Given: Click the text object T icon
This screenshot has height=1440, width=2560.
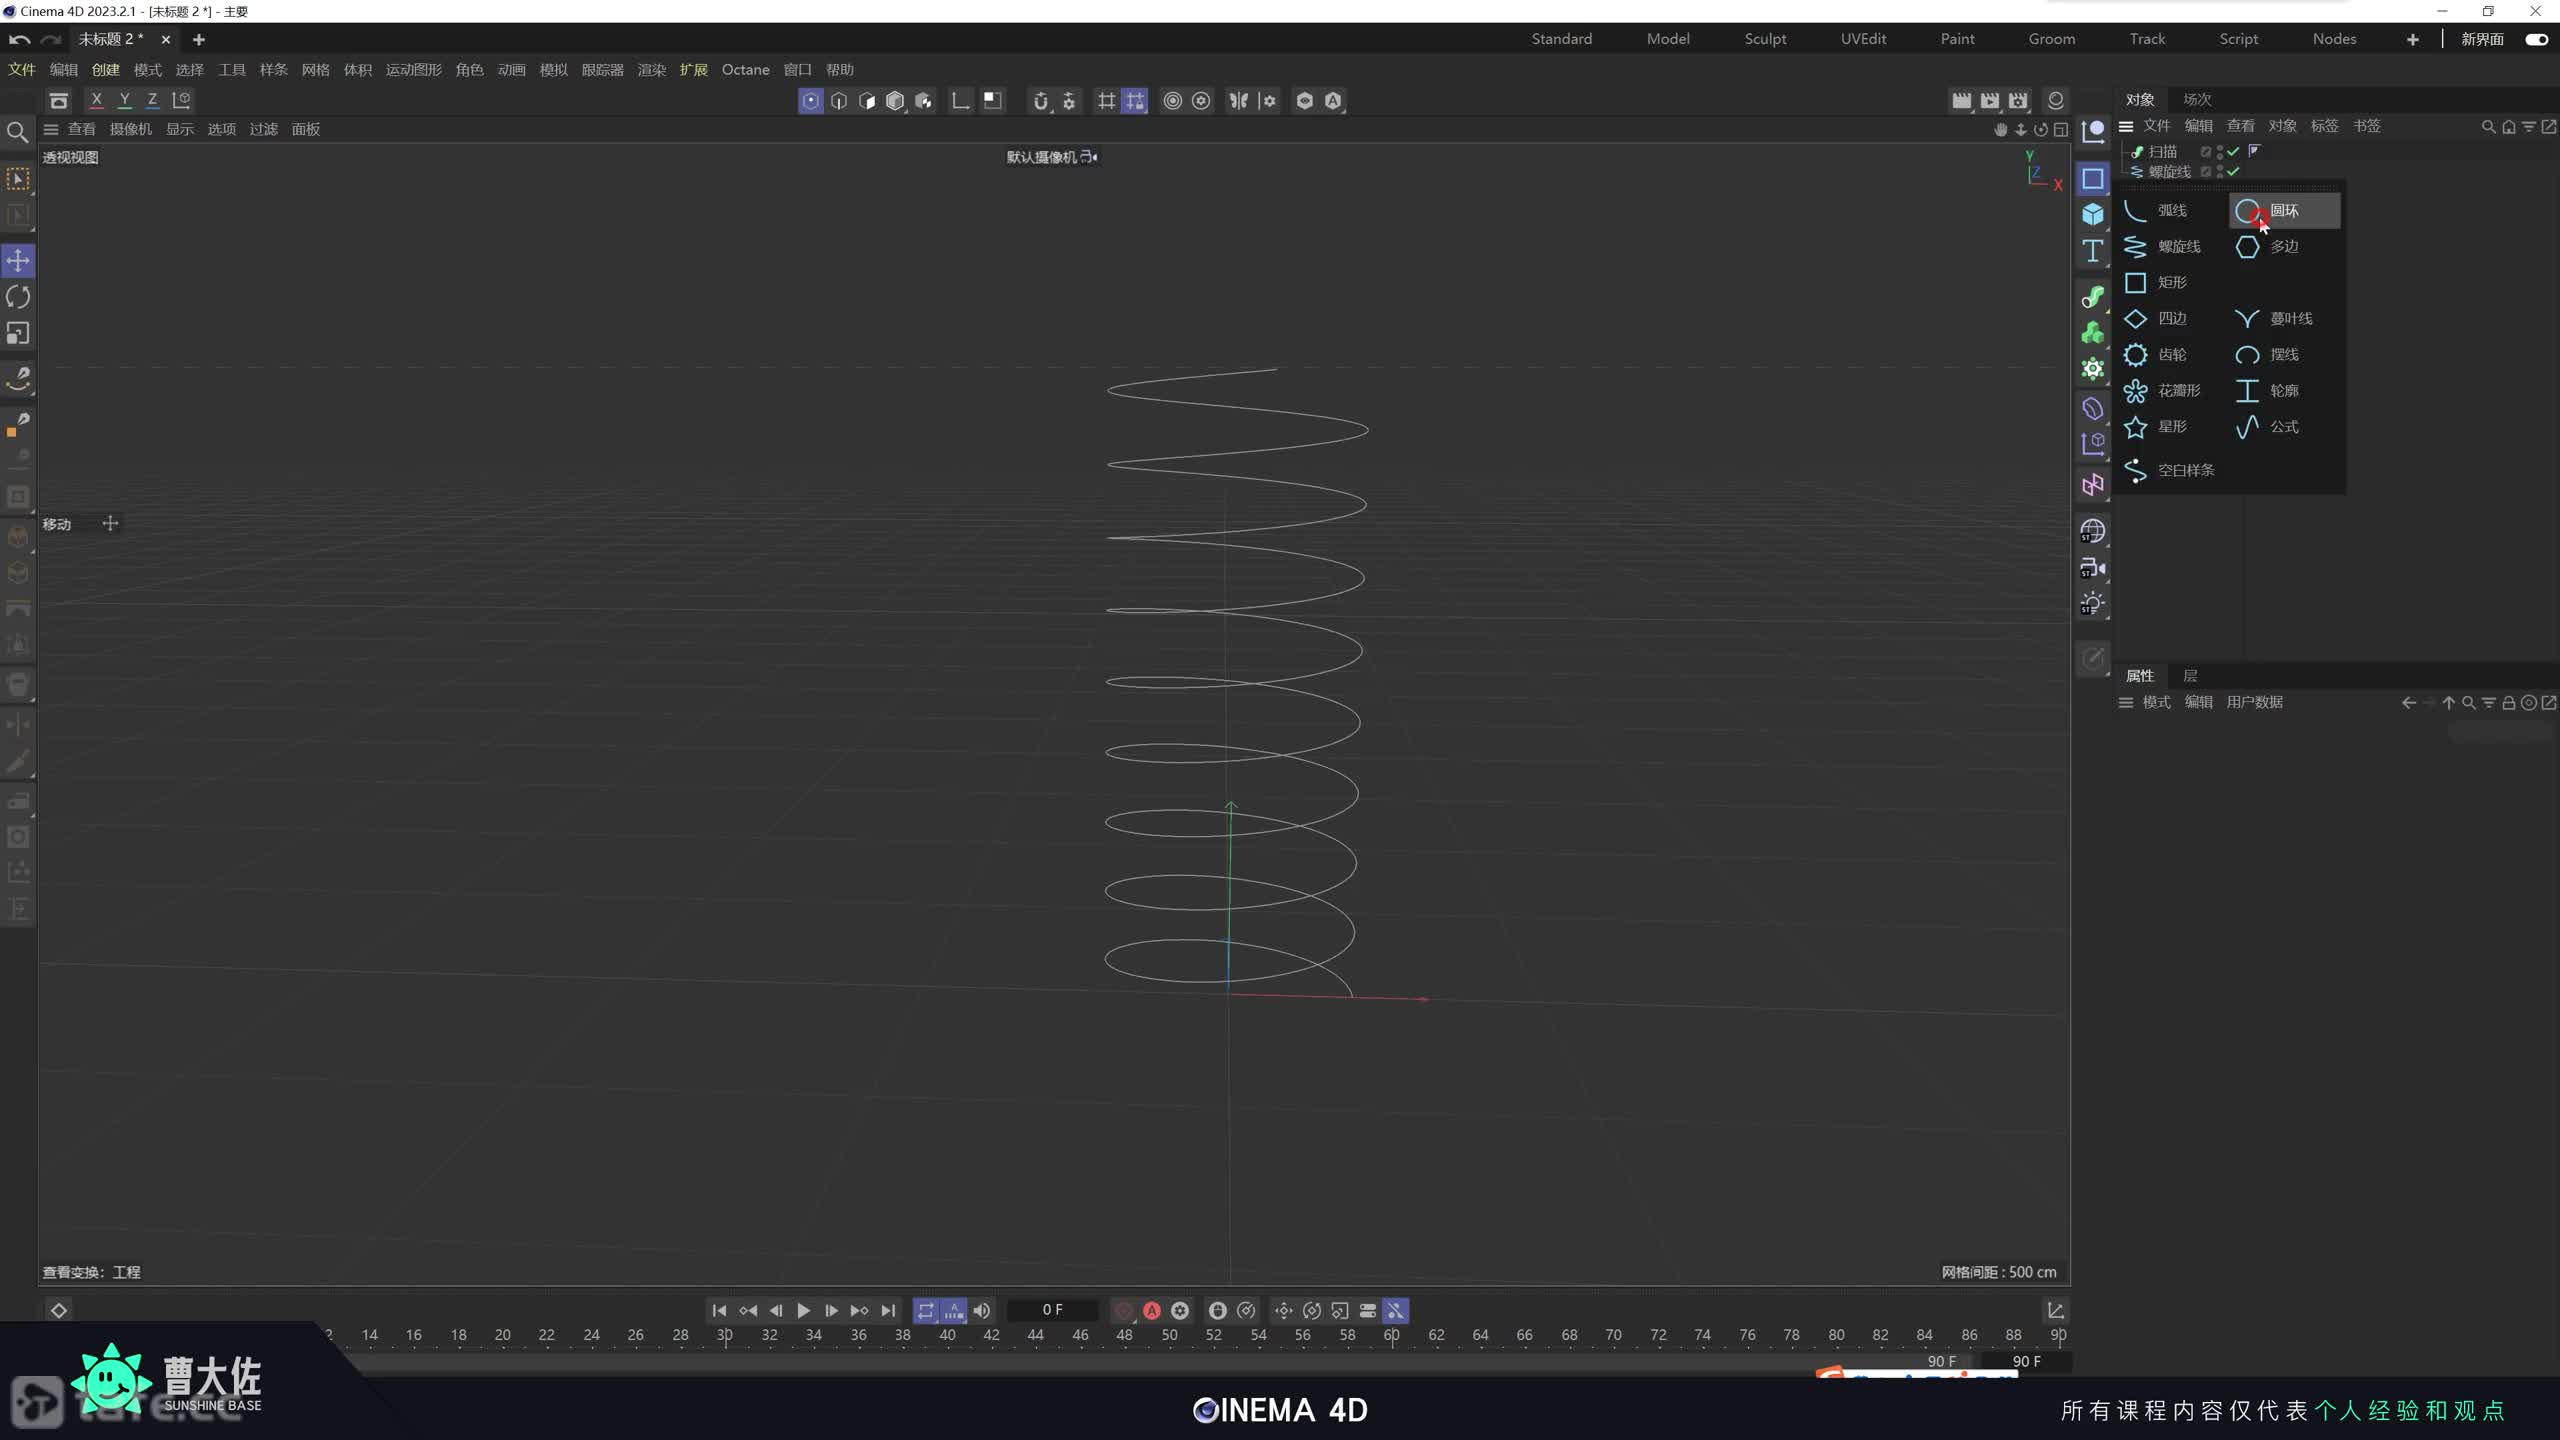Looking at the screenshot, I should 2092,250.
